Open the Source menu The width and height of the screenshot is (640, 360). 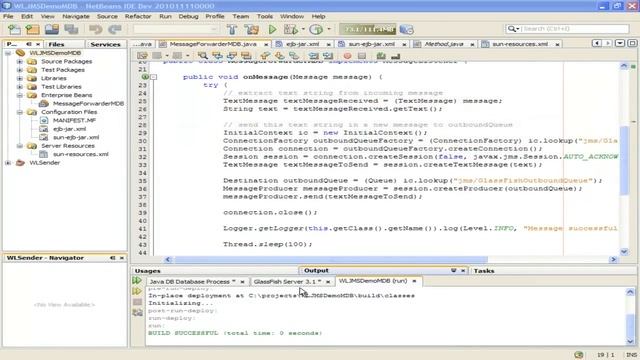pos(107,16)
